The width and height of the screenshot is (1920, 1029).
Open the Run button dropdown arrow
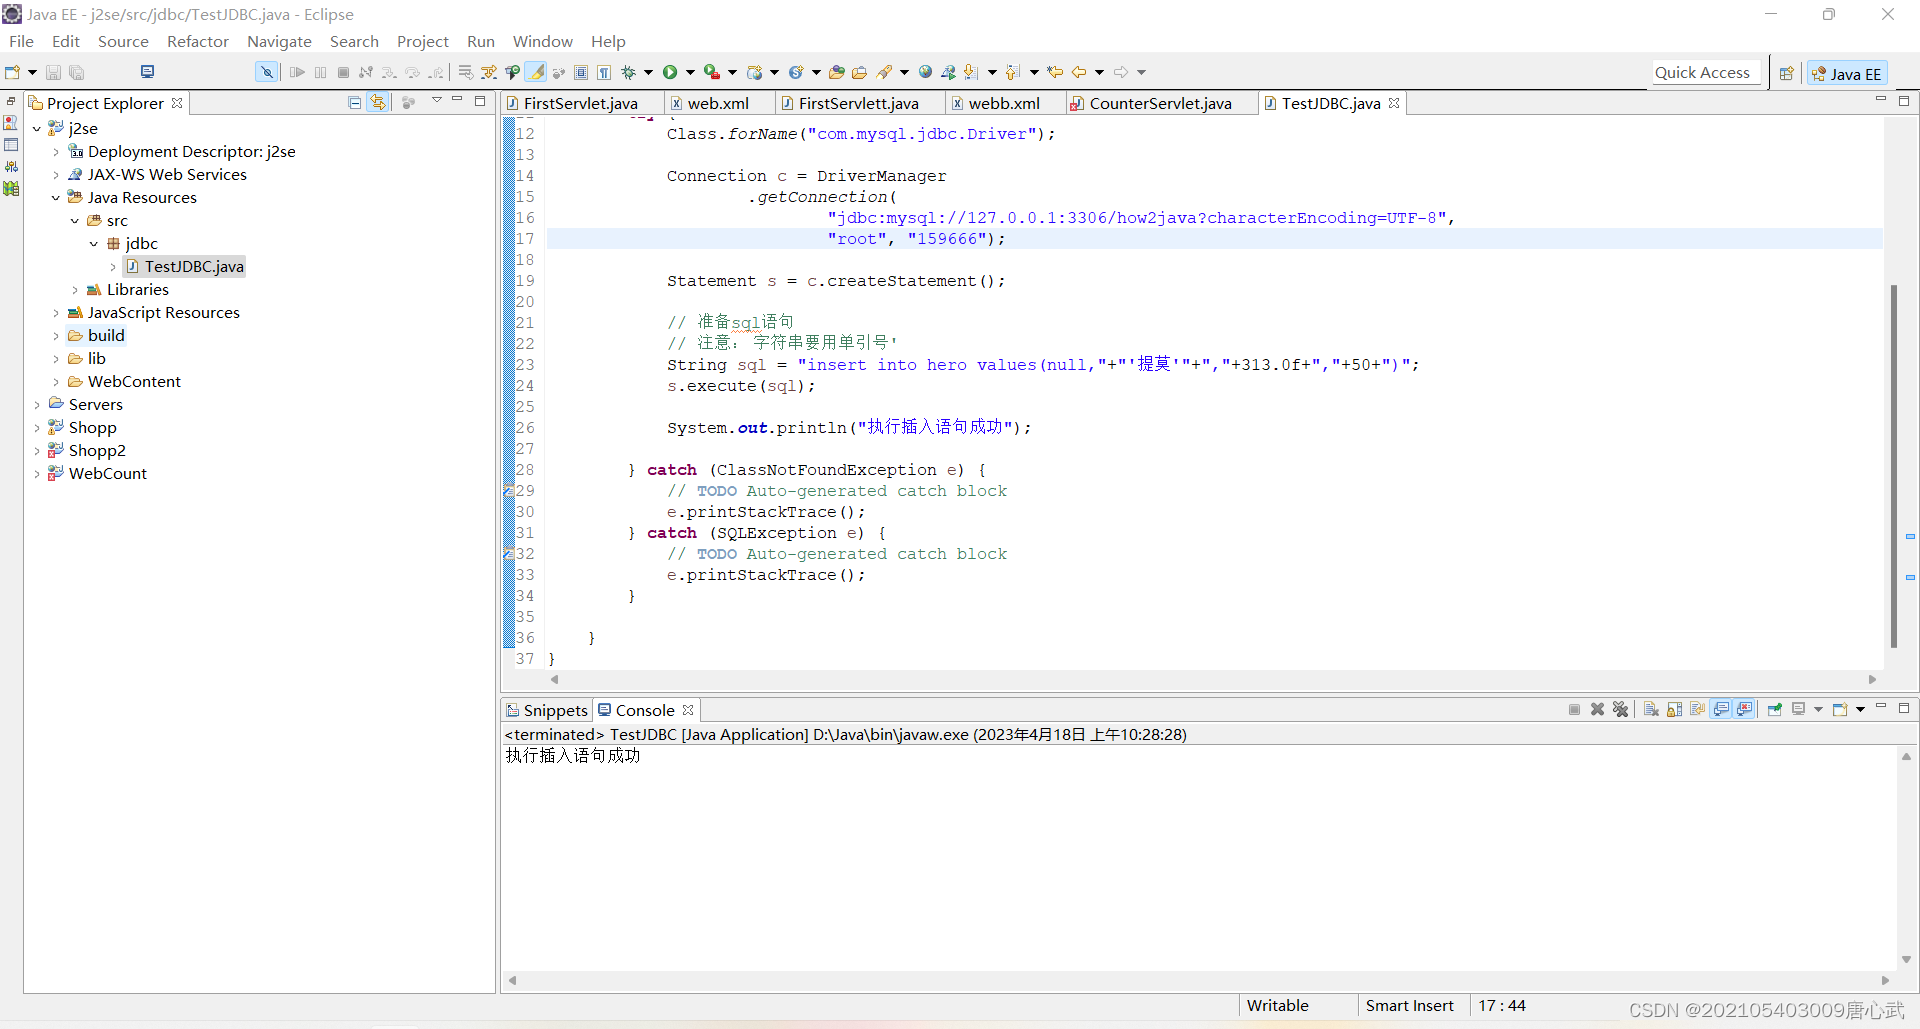(x=690, y=72)
